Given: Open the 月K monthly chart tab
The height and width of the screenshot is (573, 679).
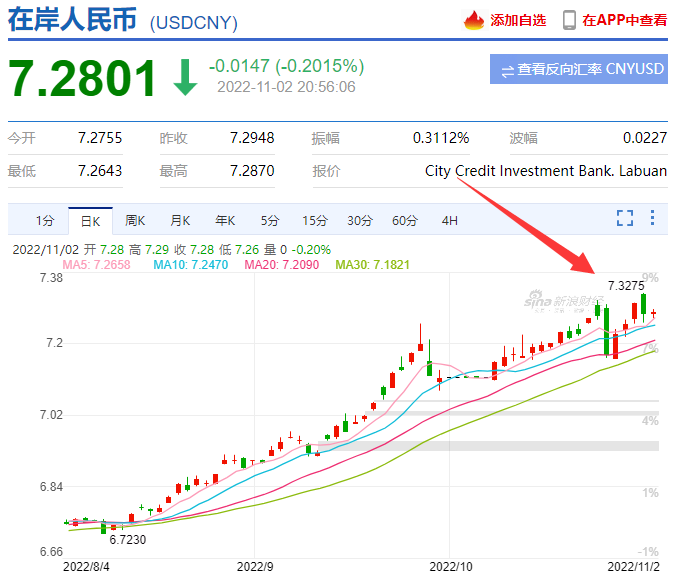Looking at the screenshot, I should (180, 220).
